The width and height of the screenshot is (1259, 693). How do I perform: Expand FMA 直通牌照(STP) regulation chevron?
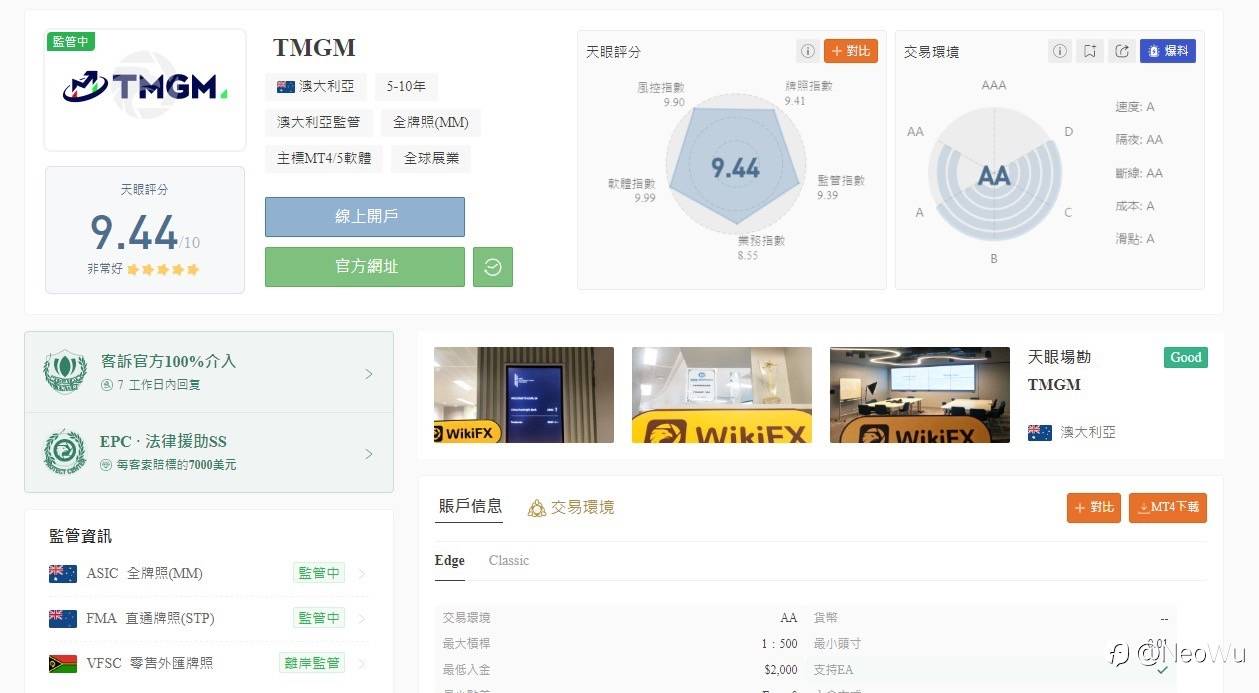362,619
